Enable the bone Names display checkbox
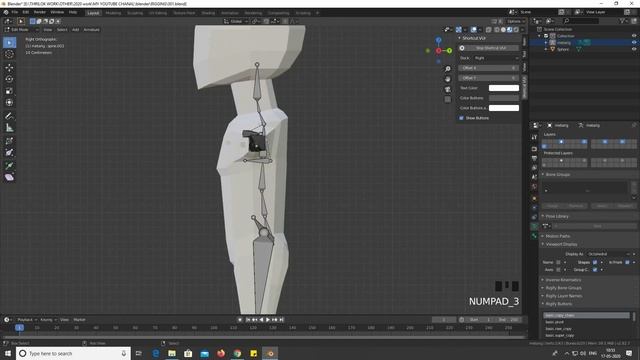This screenshot has width=640, height=360. click(558, 262)
